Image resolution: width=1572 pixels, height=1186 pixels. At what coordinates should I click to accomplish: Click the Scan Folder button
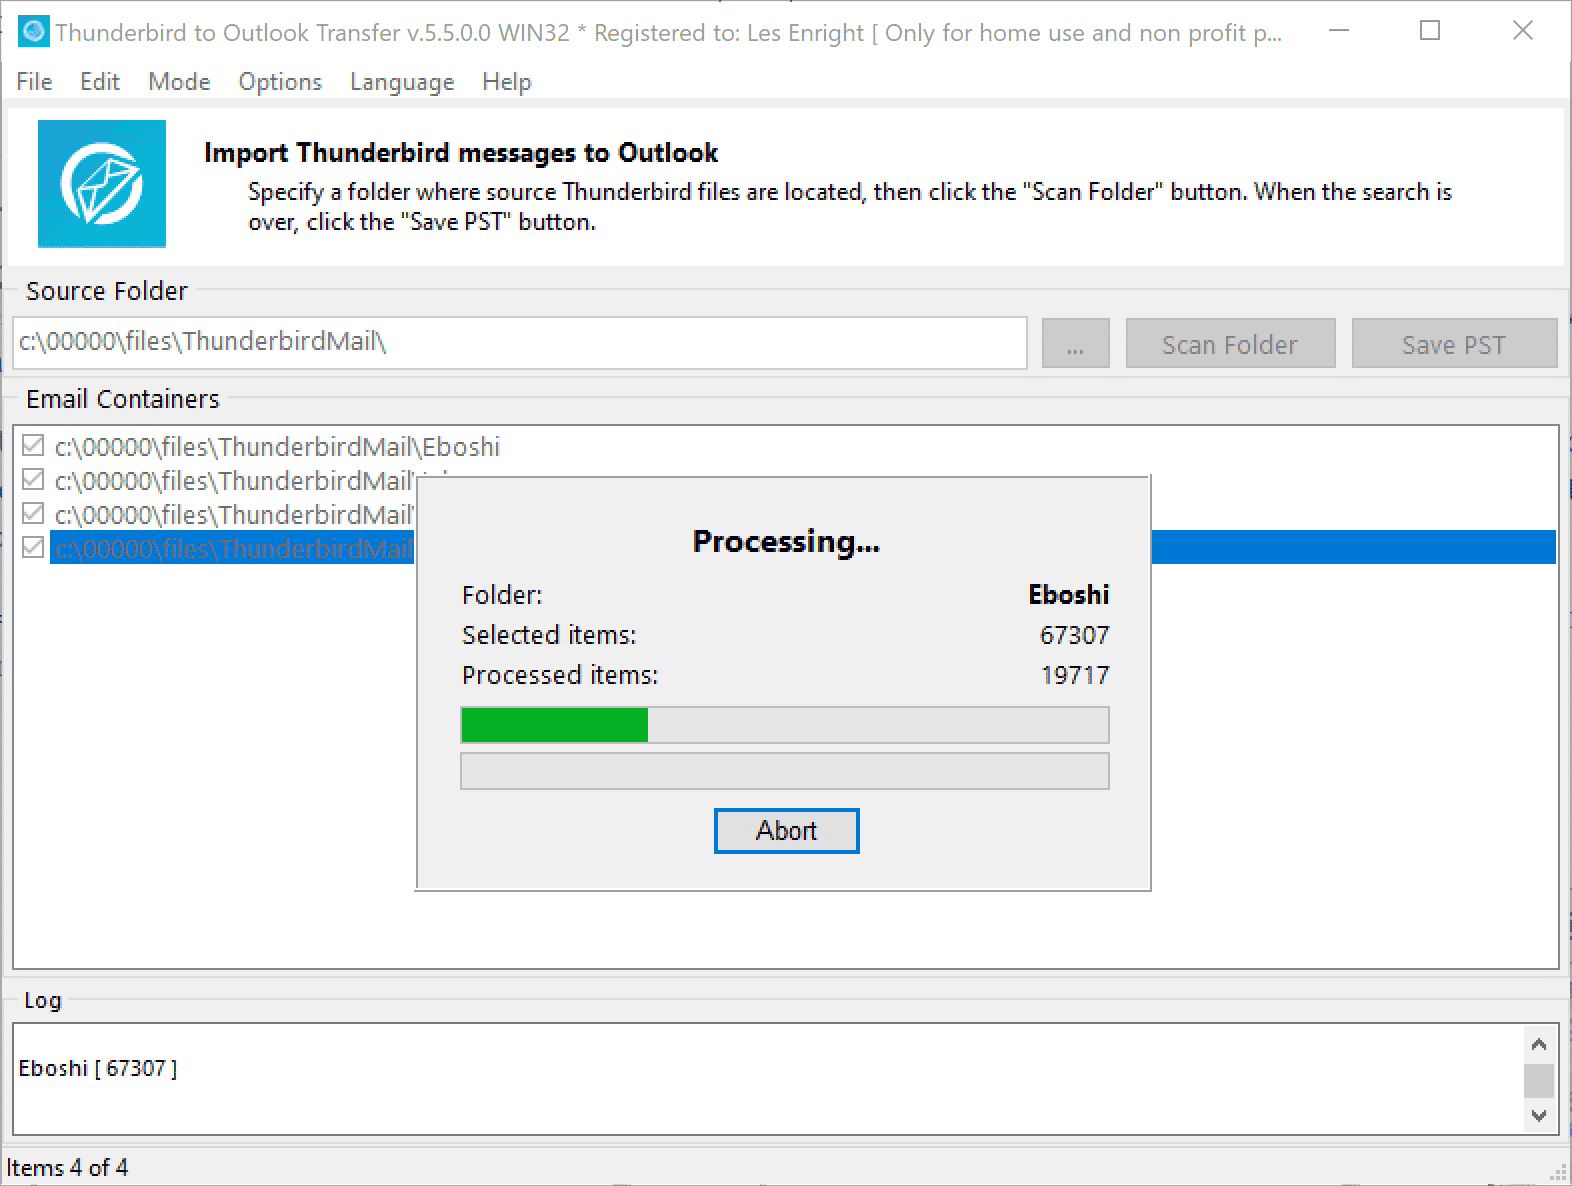tap(1230, 344)
